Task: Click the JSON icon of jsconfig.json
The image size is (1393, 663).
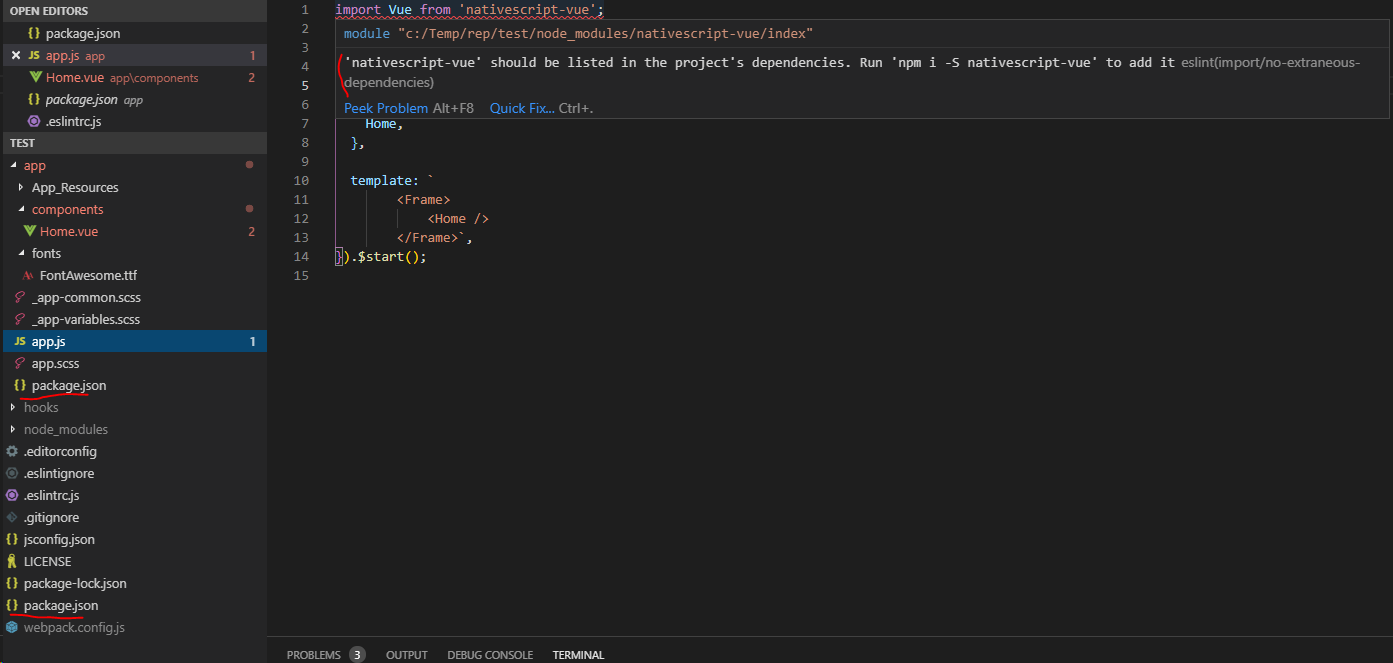Action: (x=12, y=540)
